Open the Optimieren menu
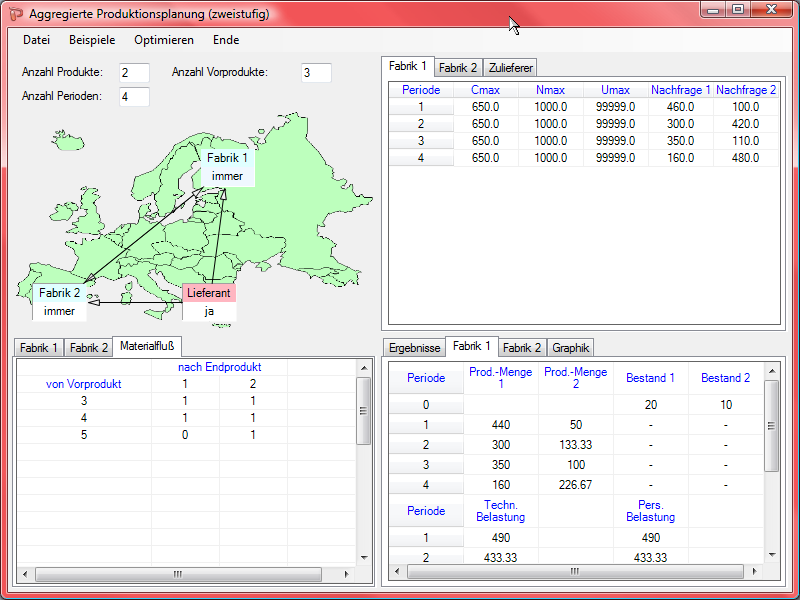This screenshot has width=800, height=600. tap(164, 40)
